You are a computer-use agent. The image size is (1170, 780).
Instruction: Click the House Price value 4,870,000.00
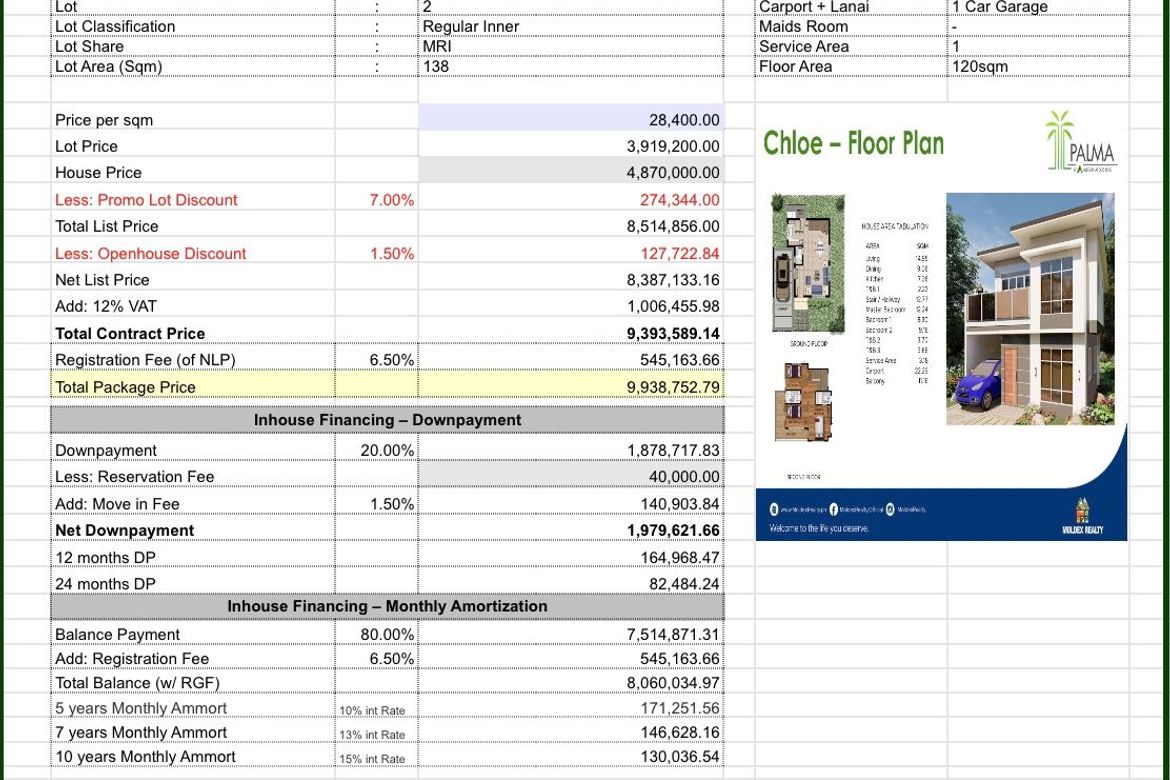click(x=673, y=172)
